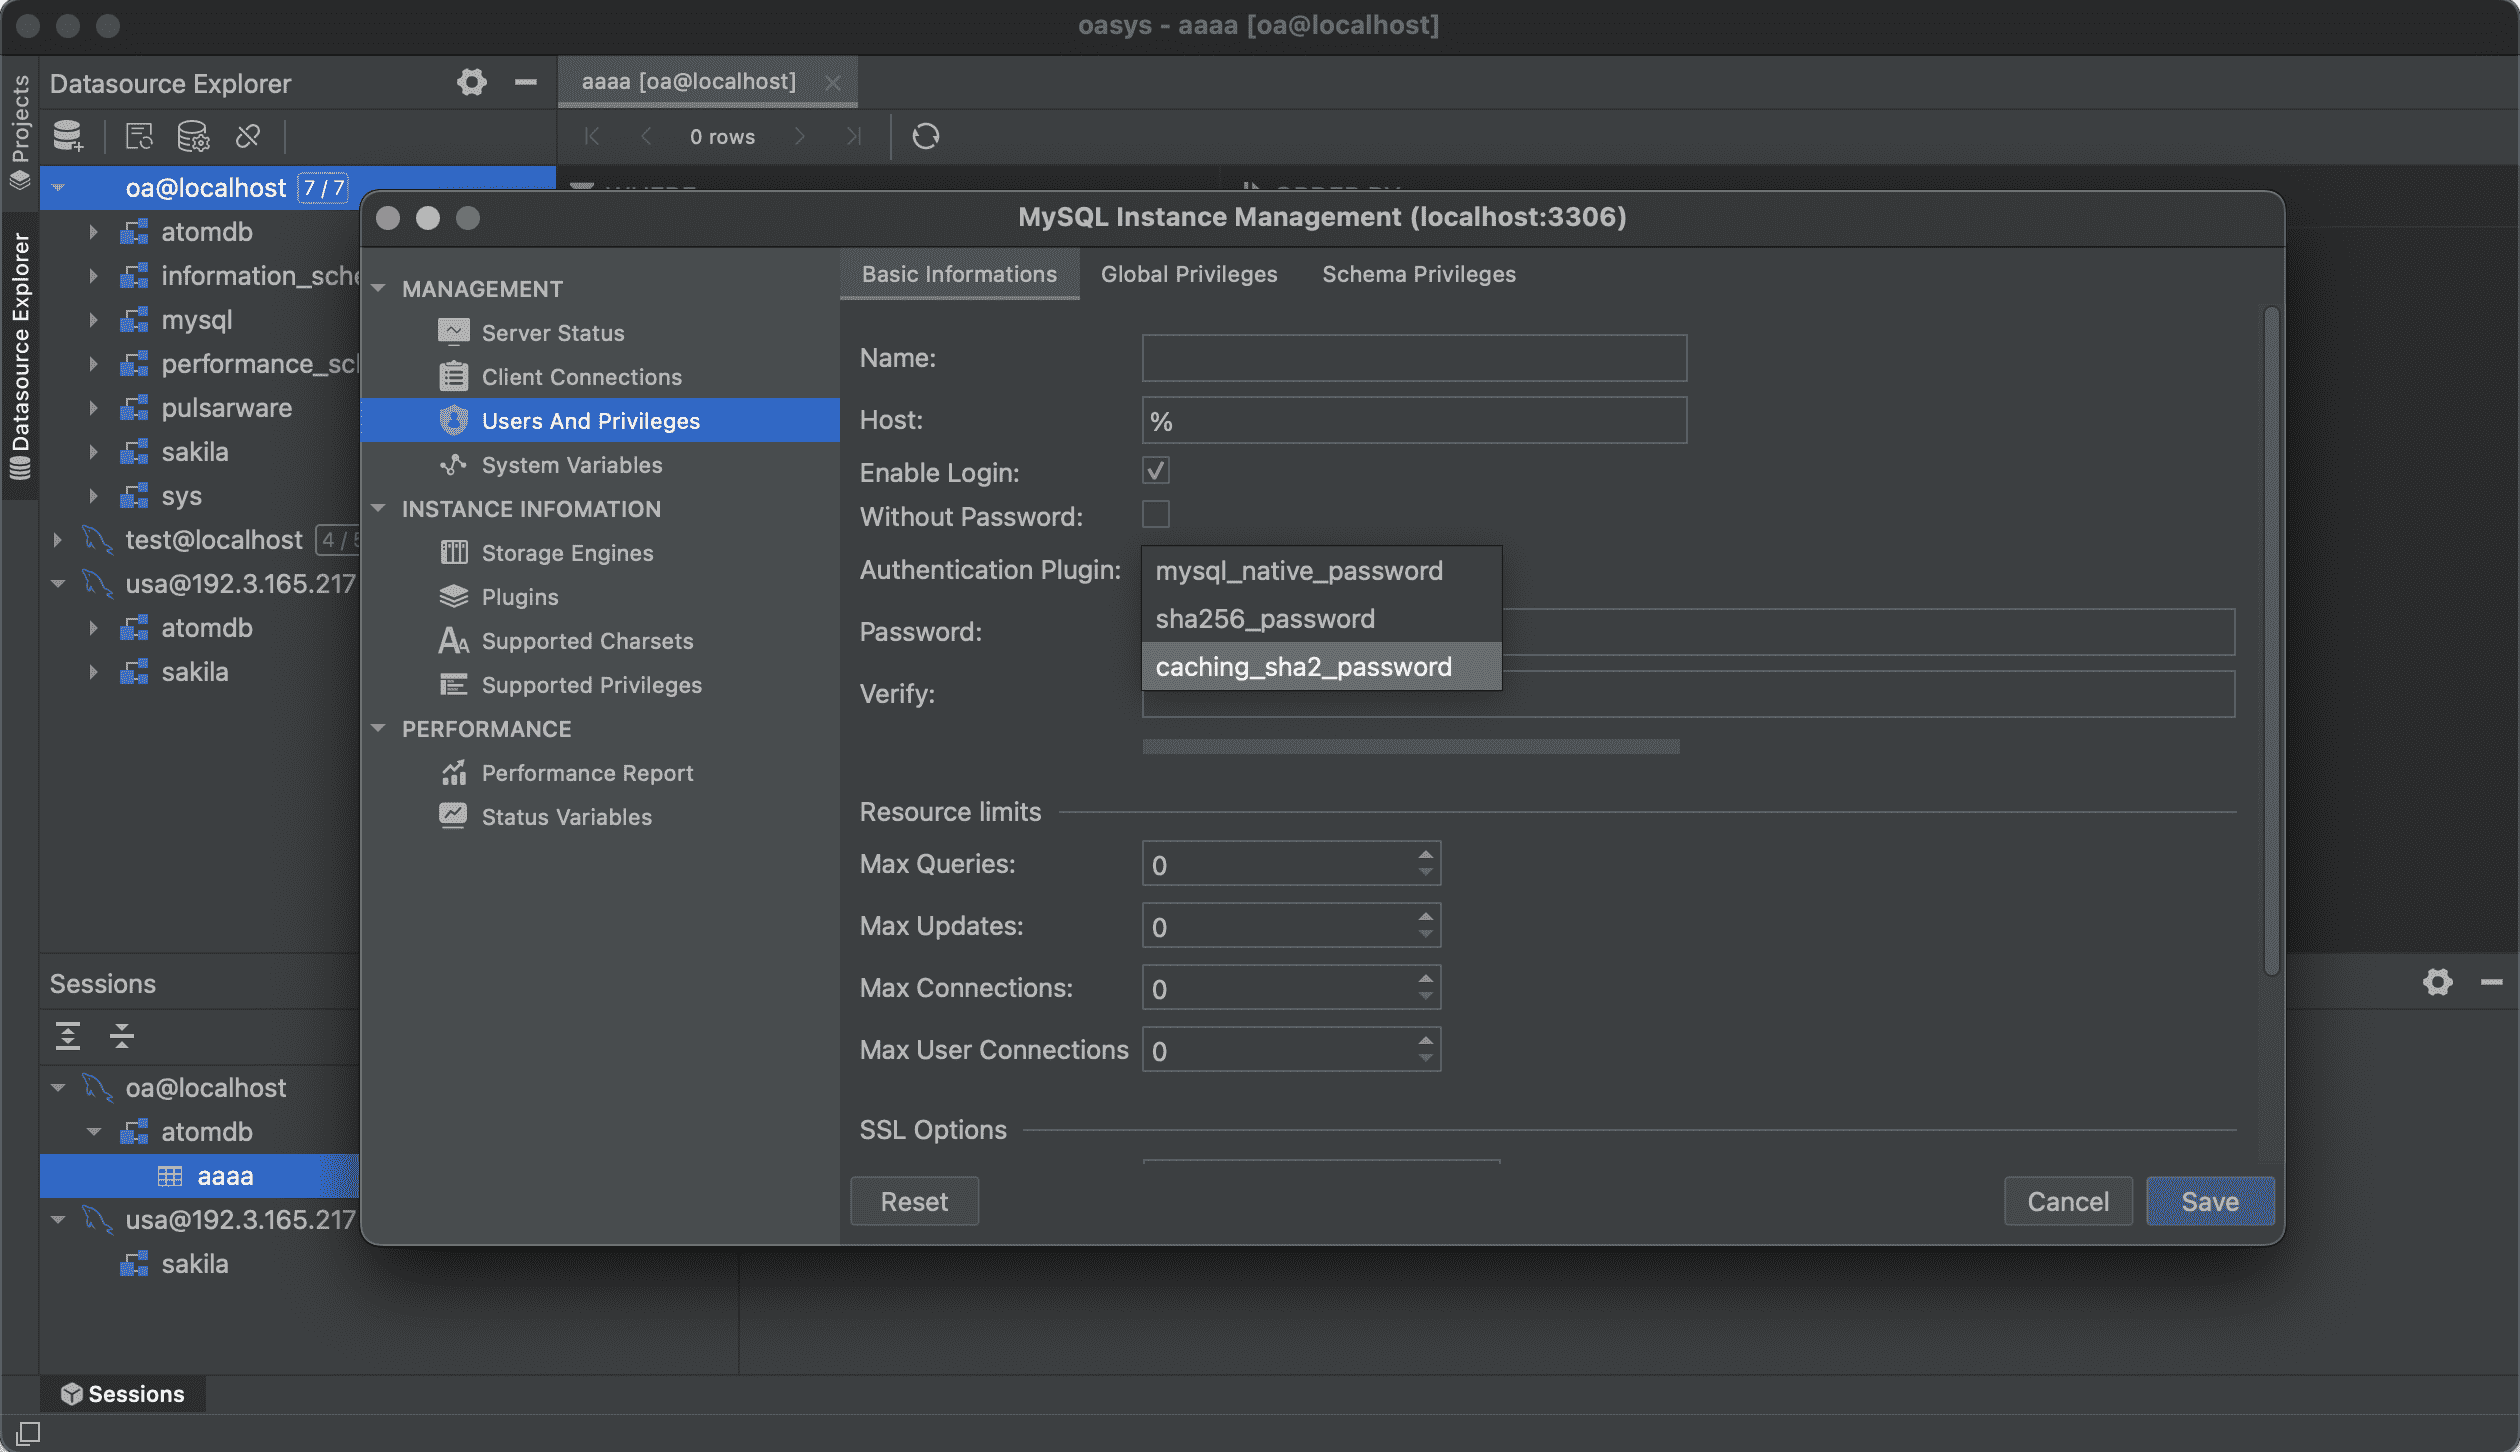Collapse the PERFORMANCE section
The height and width of the screenshot is (1452, 2520).
click(379, 728)
